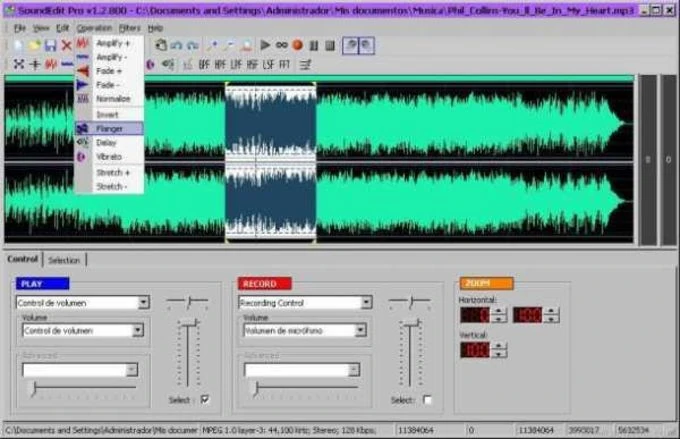Open the View menu
Viewport: 680px width, 439px height.
(x=41, y=28)
